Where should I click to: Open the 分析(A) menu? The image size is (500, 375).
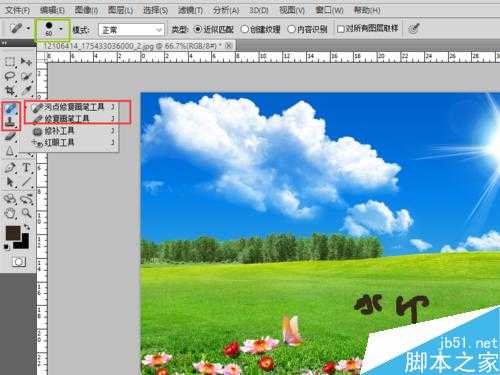(226, 10)
